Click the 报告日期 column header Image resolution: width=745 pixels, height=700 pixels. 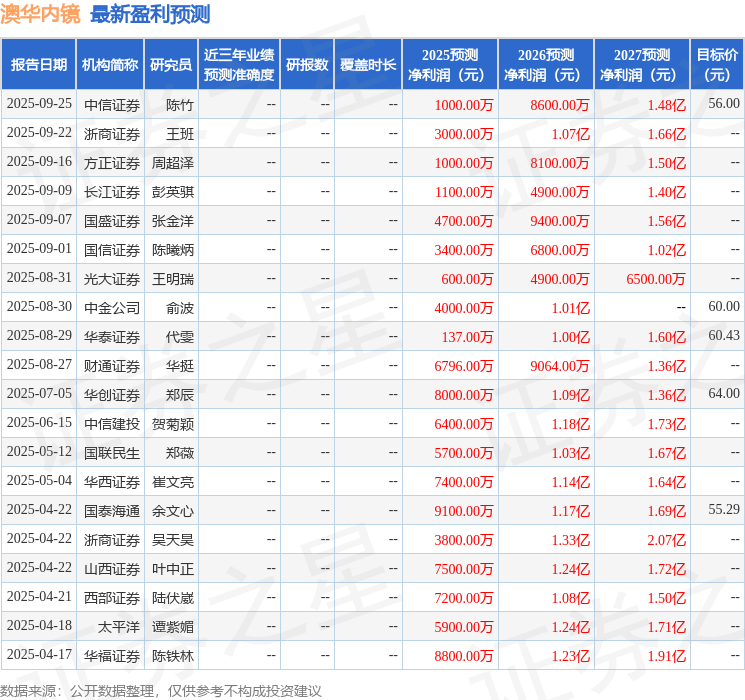[x=38, y=65]
